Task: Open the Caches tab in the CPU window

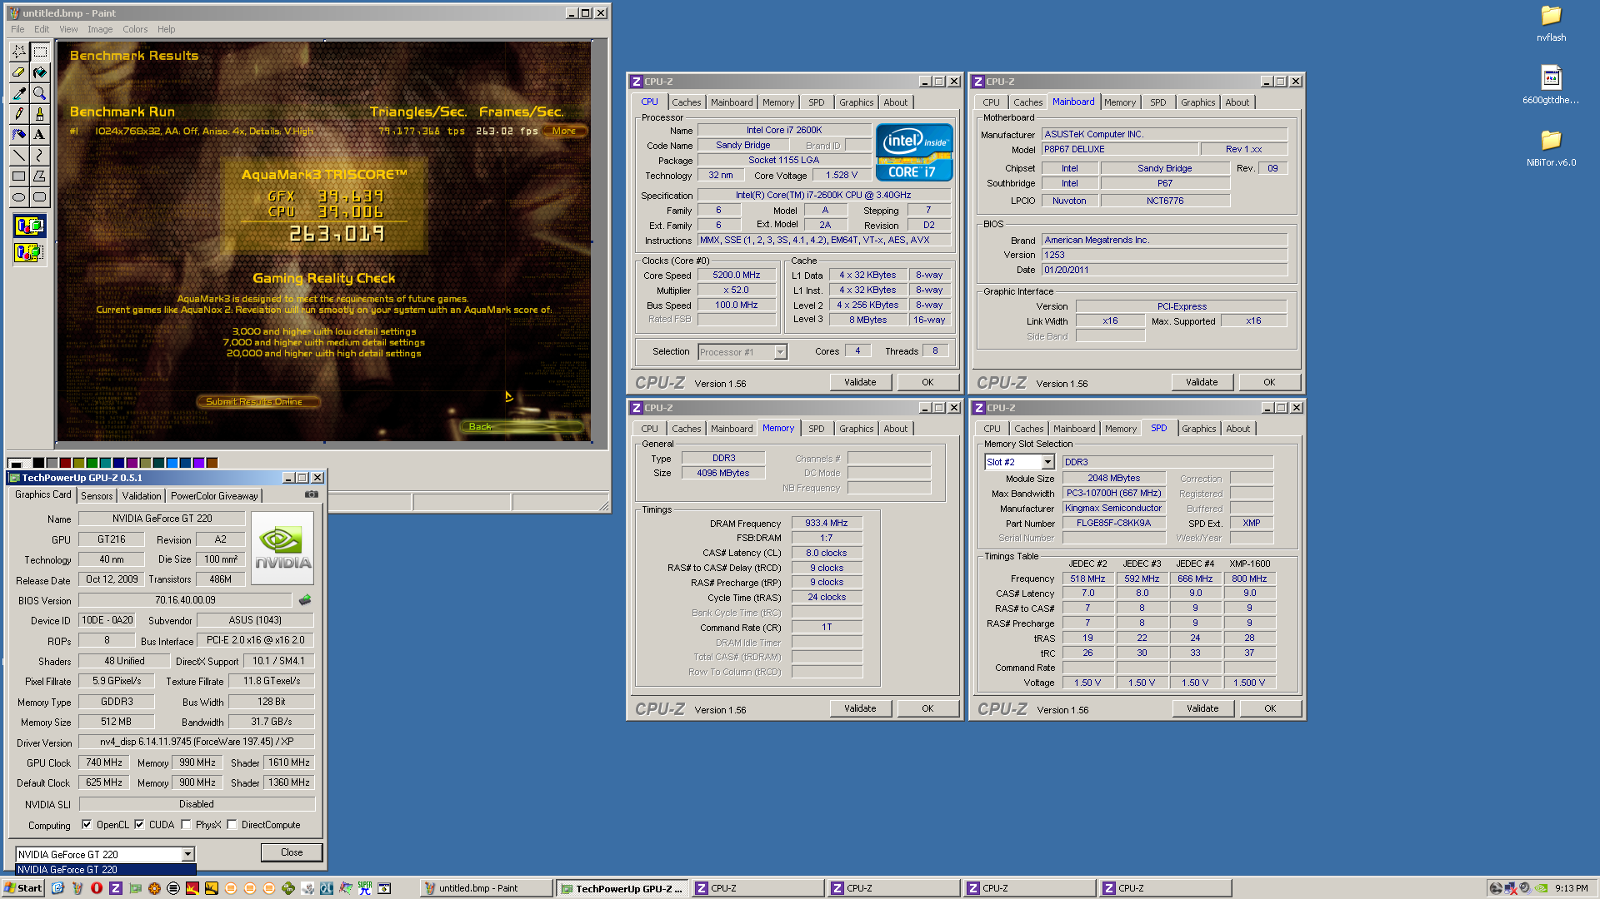Action: (x=686, y=103)
